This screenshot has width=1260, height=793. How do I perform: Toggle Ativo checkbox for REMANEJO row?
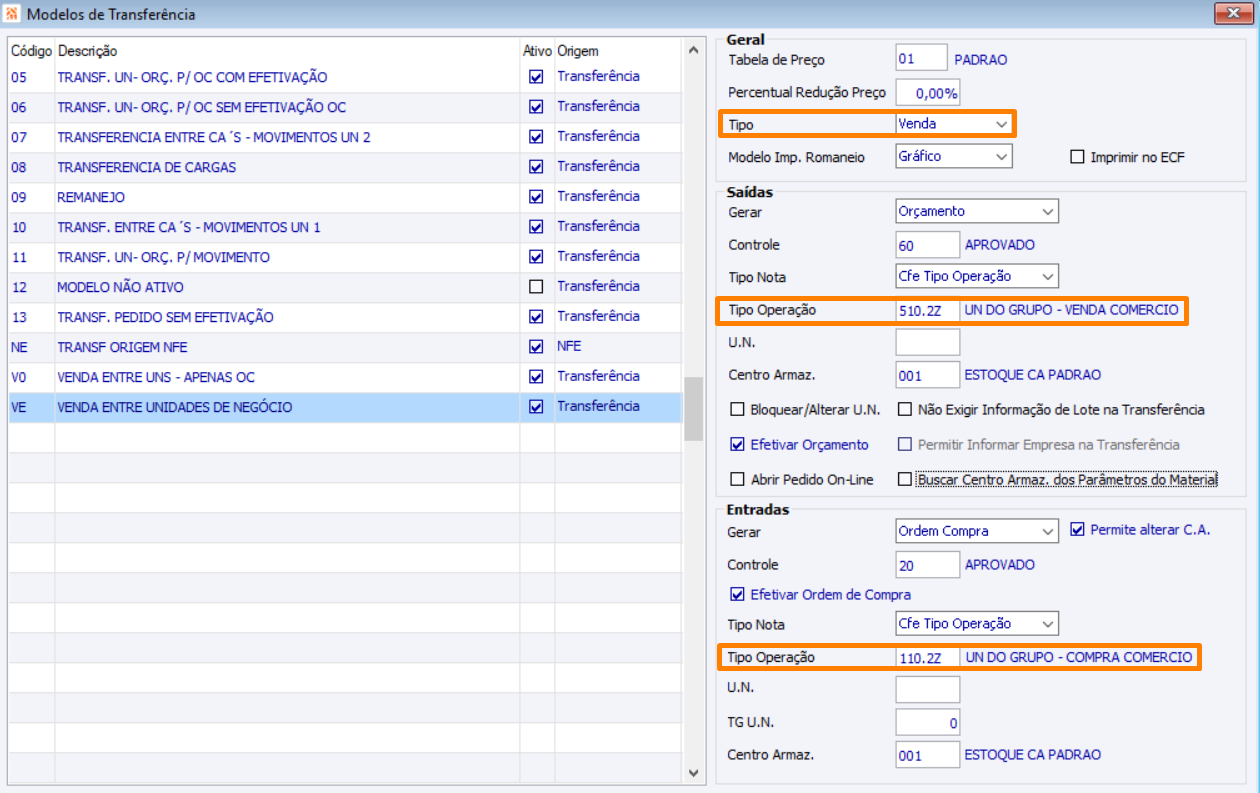coord(537,197)
